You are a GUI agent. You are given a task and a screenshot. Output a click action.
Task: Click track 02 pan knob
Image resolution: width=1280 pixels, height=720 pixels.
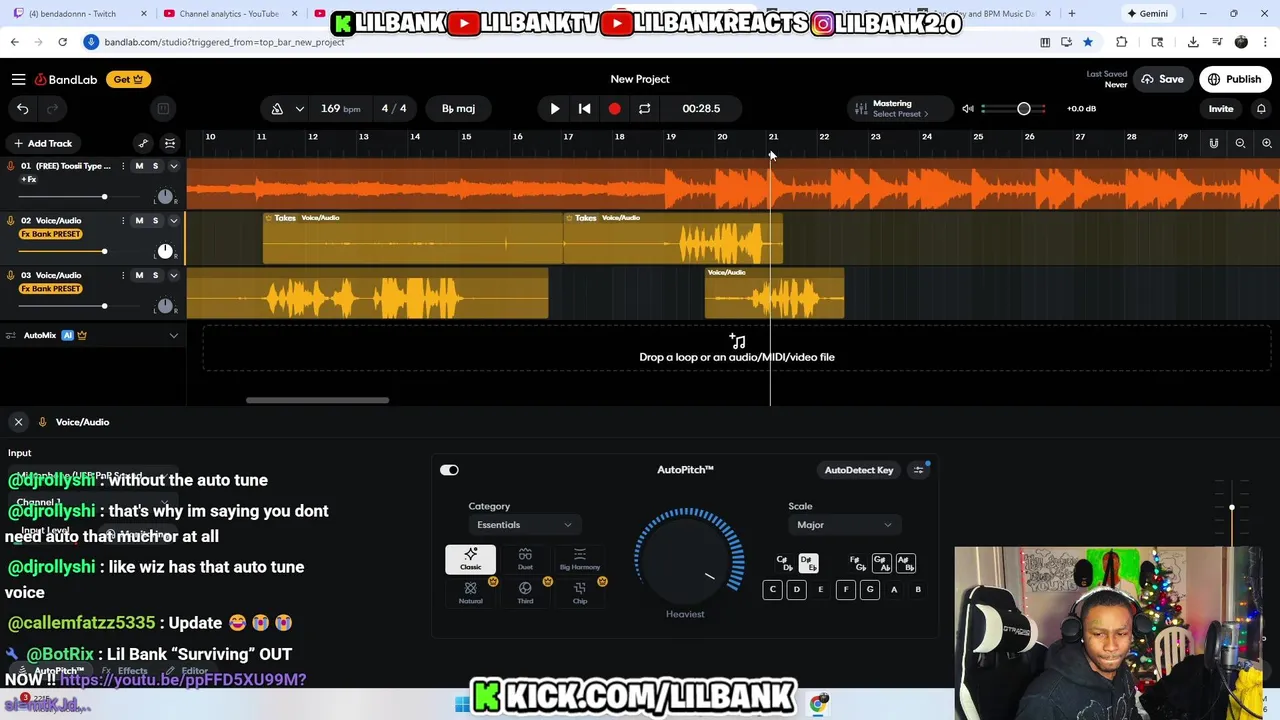pyautogui.click(x=165, y=251)
